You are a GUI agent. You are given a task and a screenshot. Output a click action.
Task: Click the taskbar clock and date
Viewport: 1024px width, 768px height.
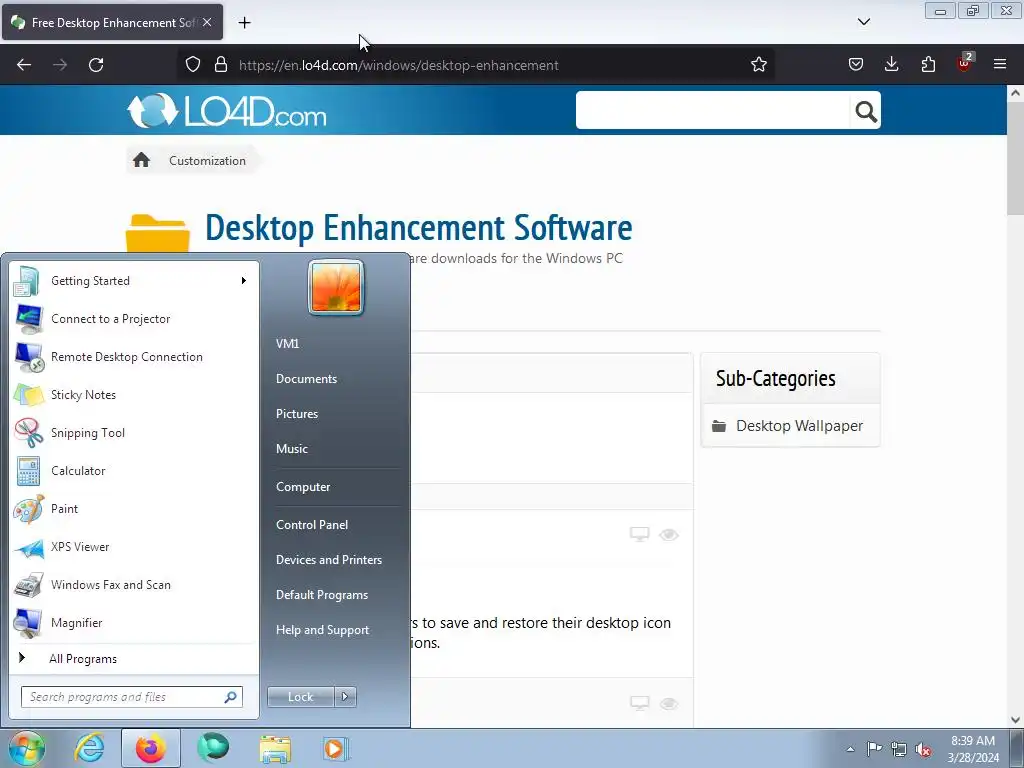tap(973, 749)
